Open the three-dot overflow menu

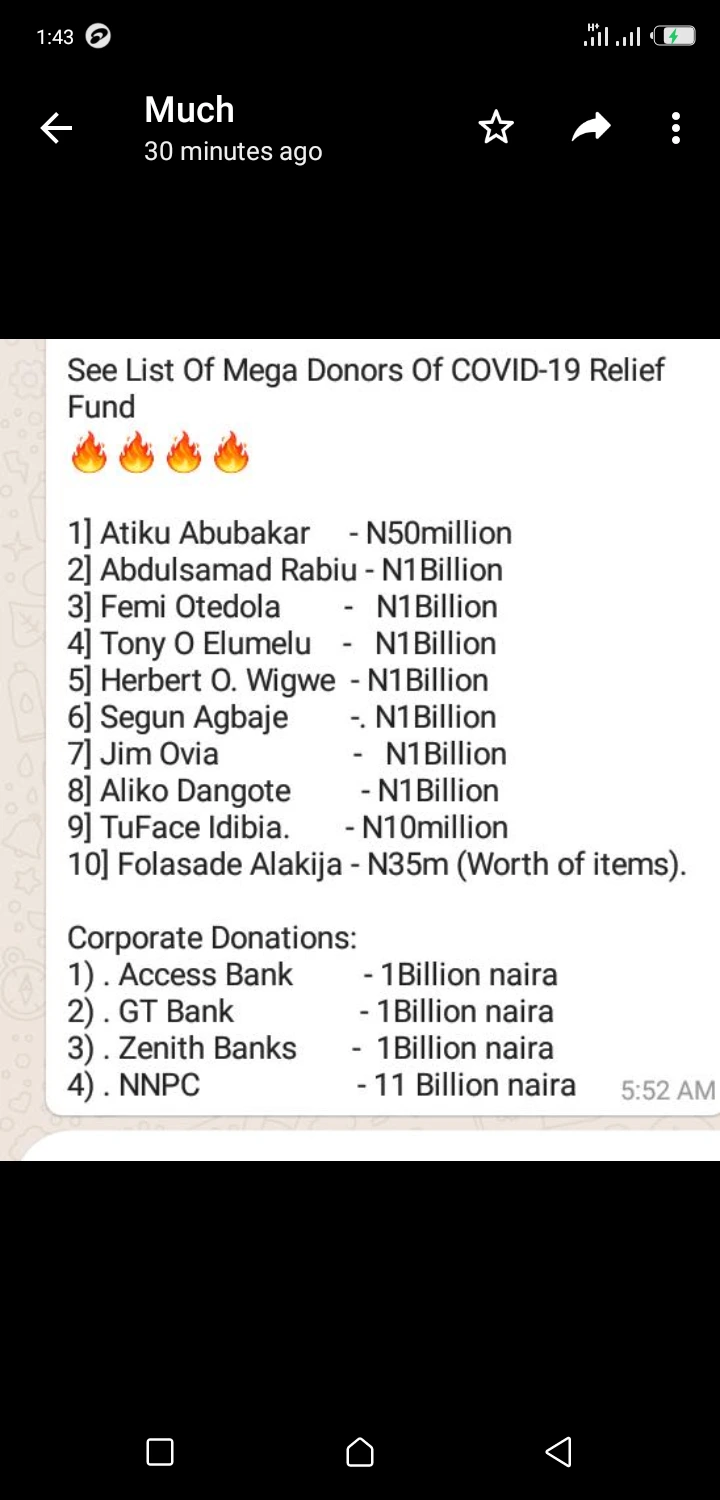pyautogui.click(x=676, y=128)
